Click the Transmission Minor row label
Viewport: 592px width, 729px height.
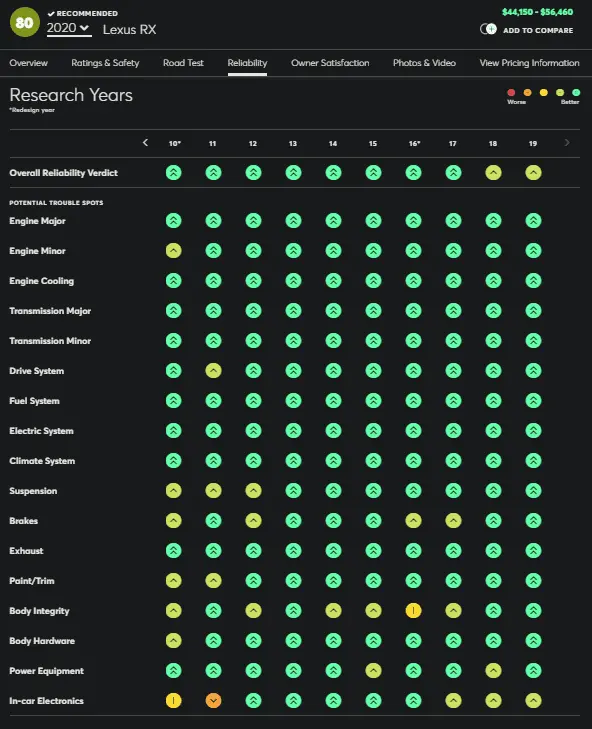pyautogui.click(x=50, y=341)
